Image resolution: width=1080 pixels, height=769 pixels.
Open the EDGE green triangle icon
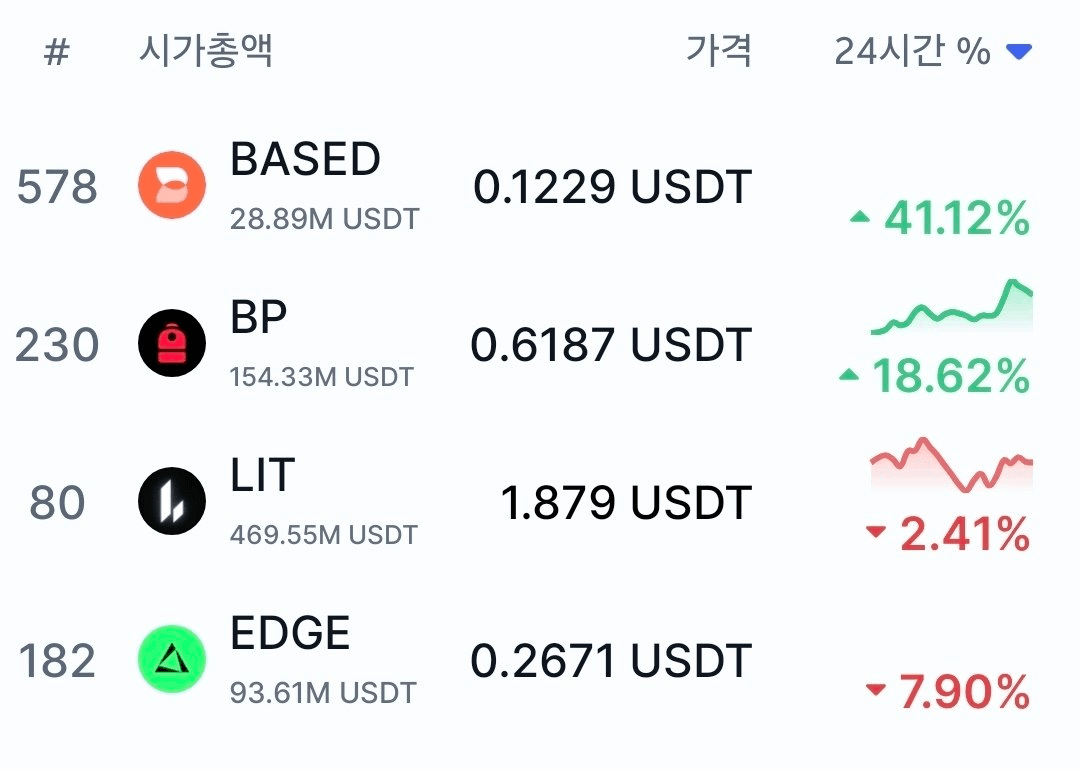click(172, 659)
